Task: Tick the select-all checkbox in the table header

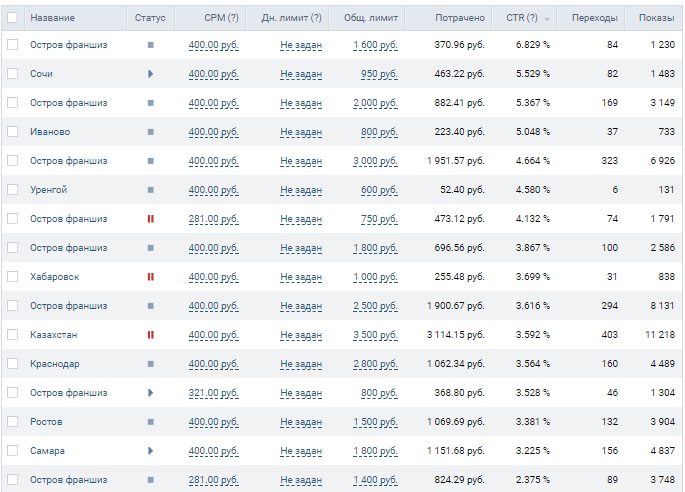Action: (12, 17)
